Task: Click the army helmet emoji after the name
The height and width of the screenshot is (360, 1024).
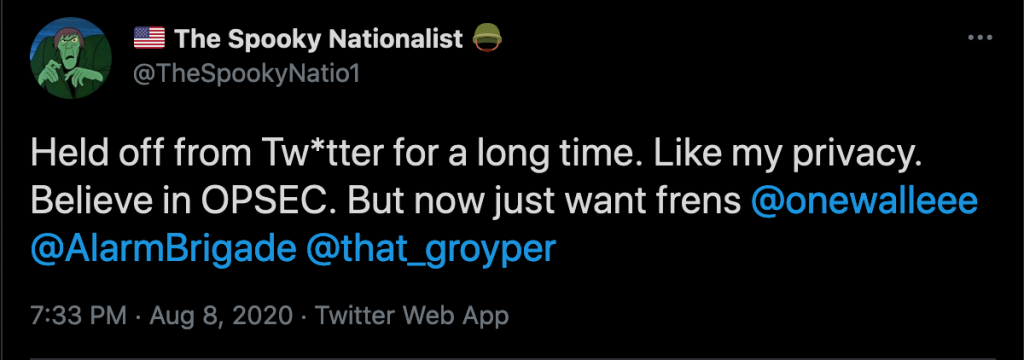Action: point(487,39)
